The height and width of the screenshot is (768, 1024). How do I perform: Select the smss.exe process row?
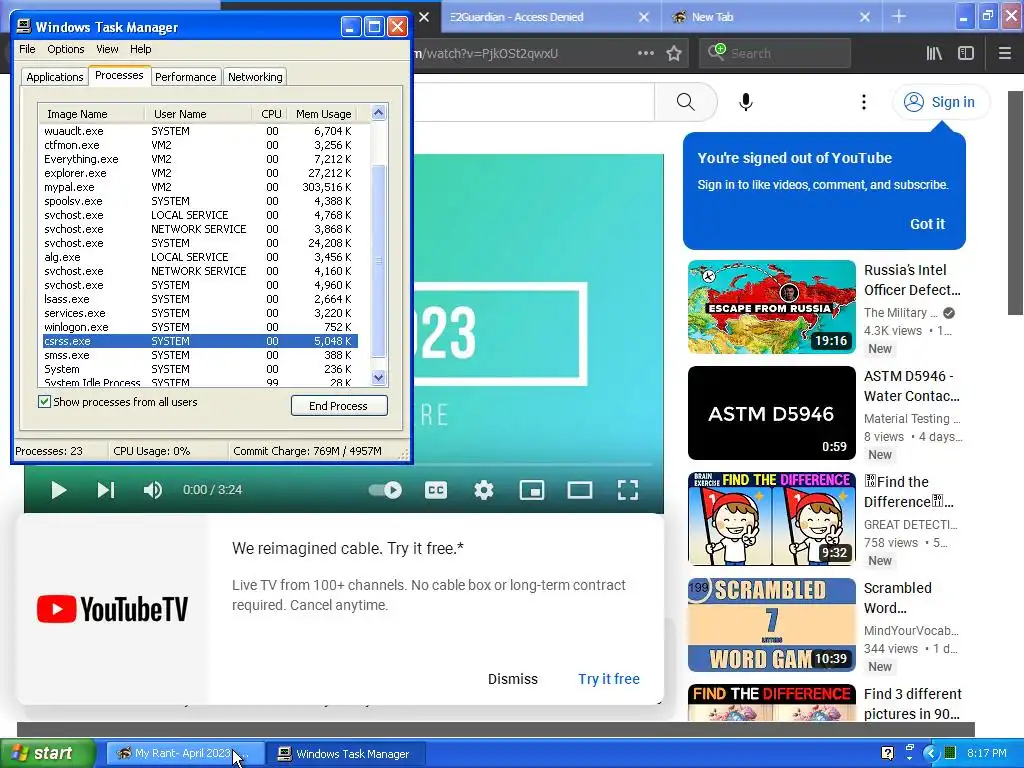[200, 355]
